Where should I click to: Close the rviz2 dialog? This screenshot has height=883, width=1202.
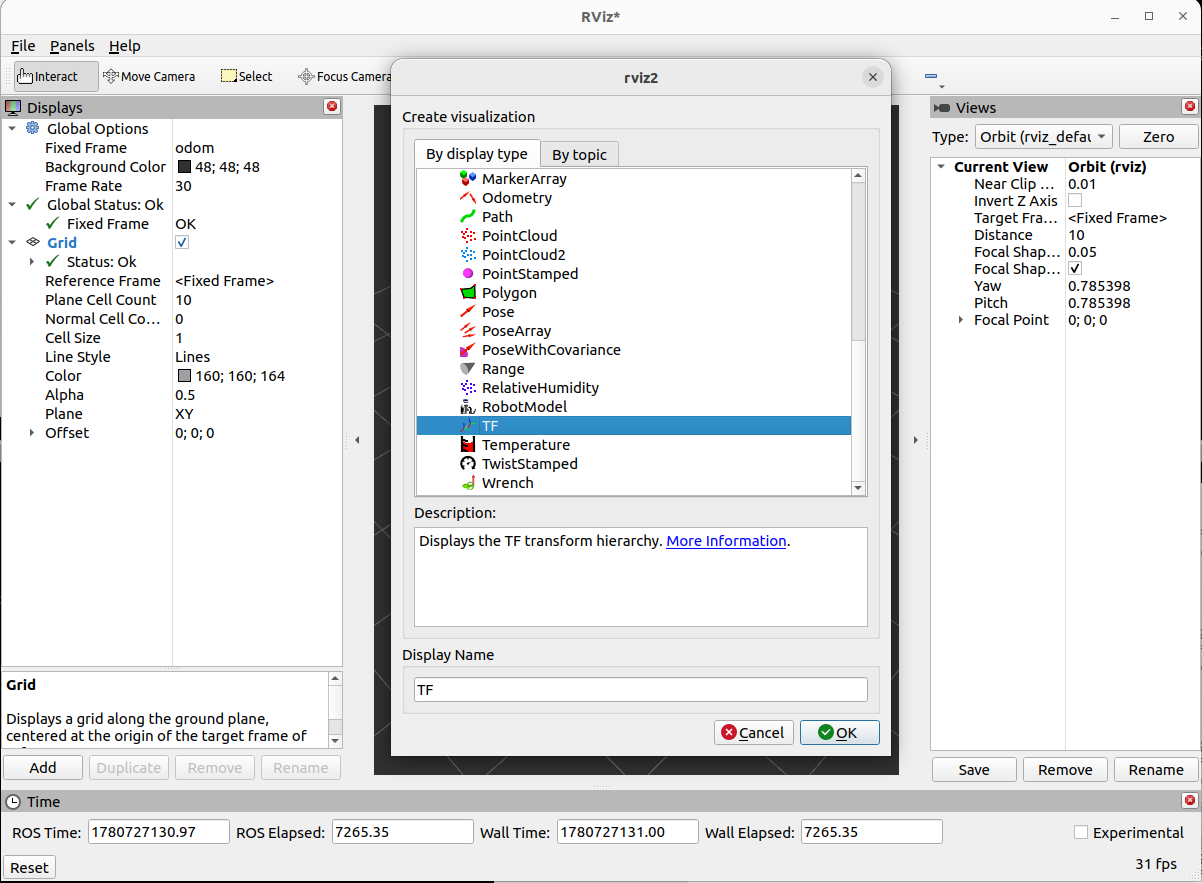point(873,77)
